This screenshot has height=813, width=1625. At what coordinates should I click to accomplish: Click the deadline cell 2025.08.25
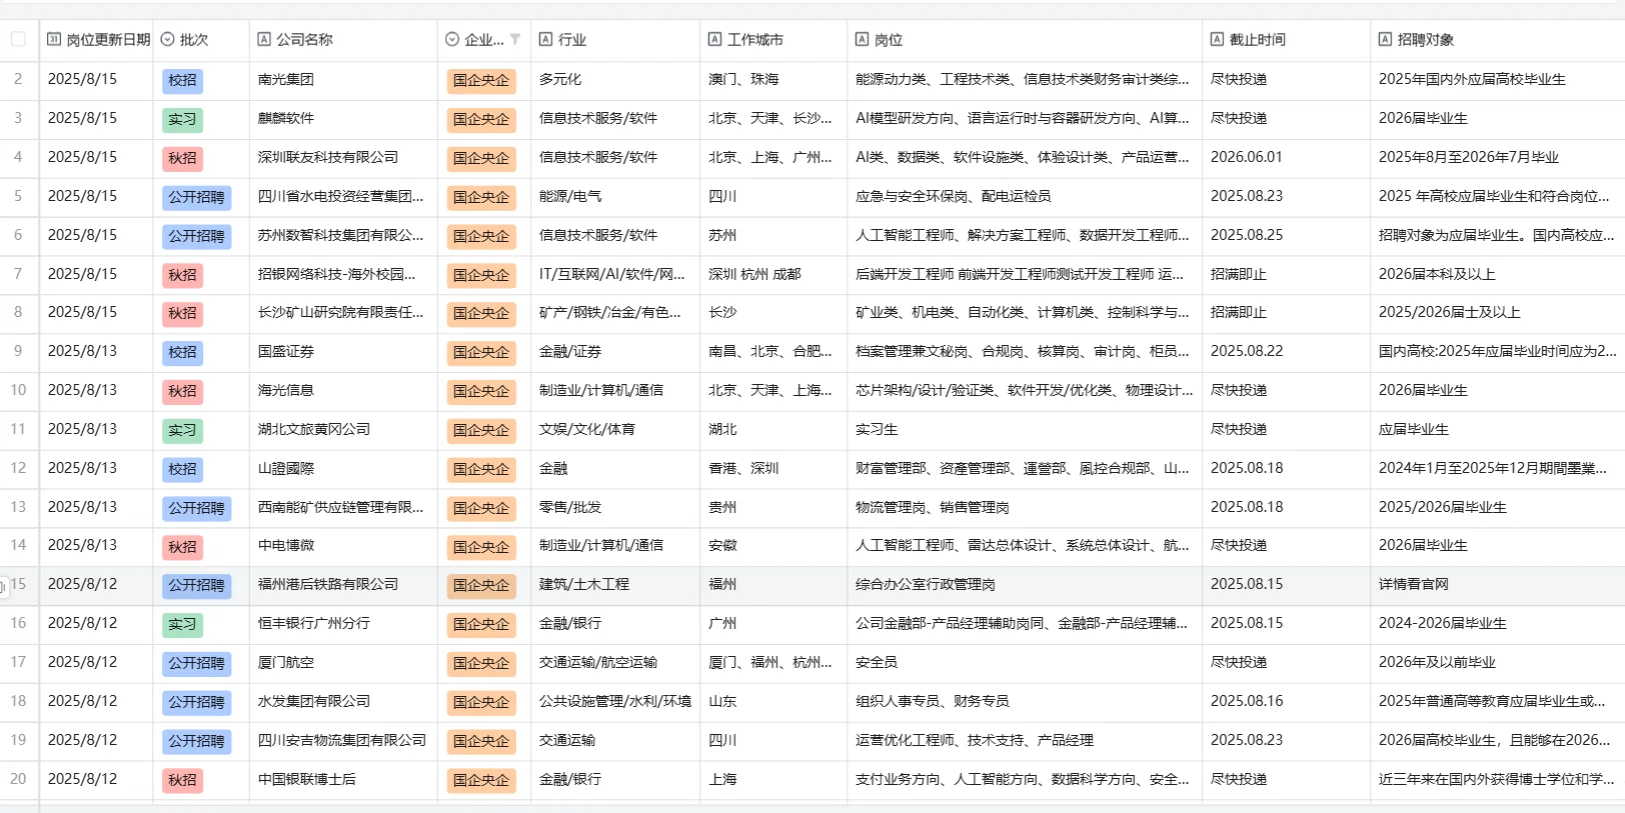pos(1286,236)
